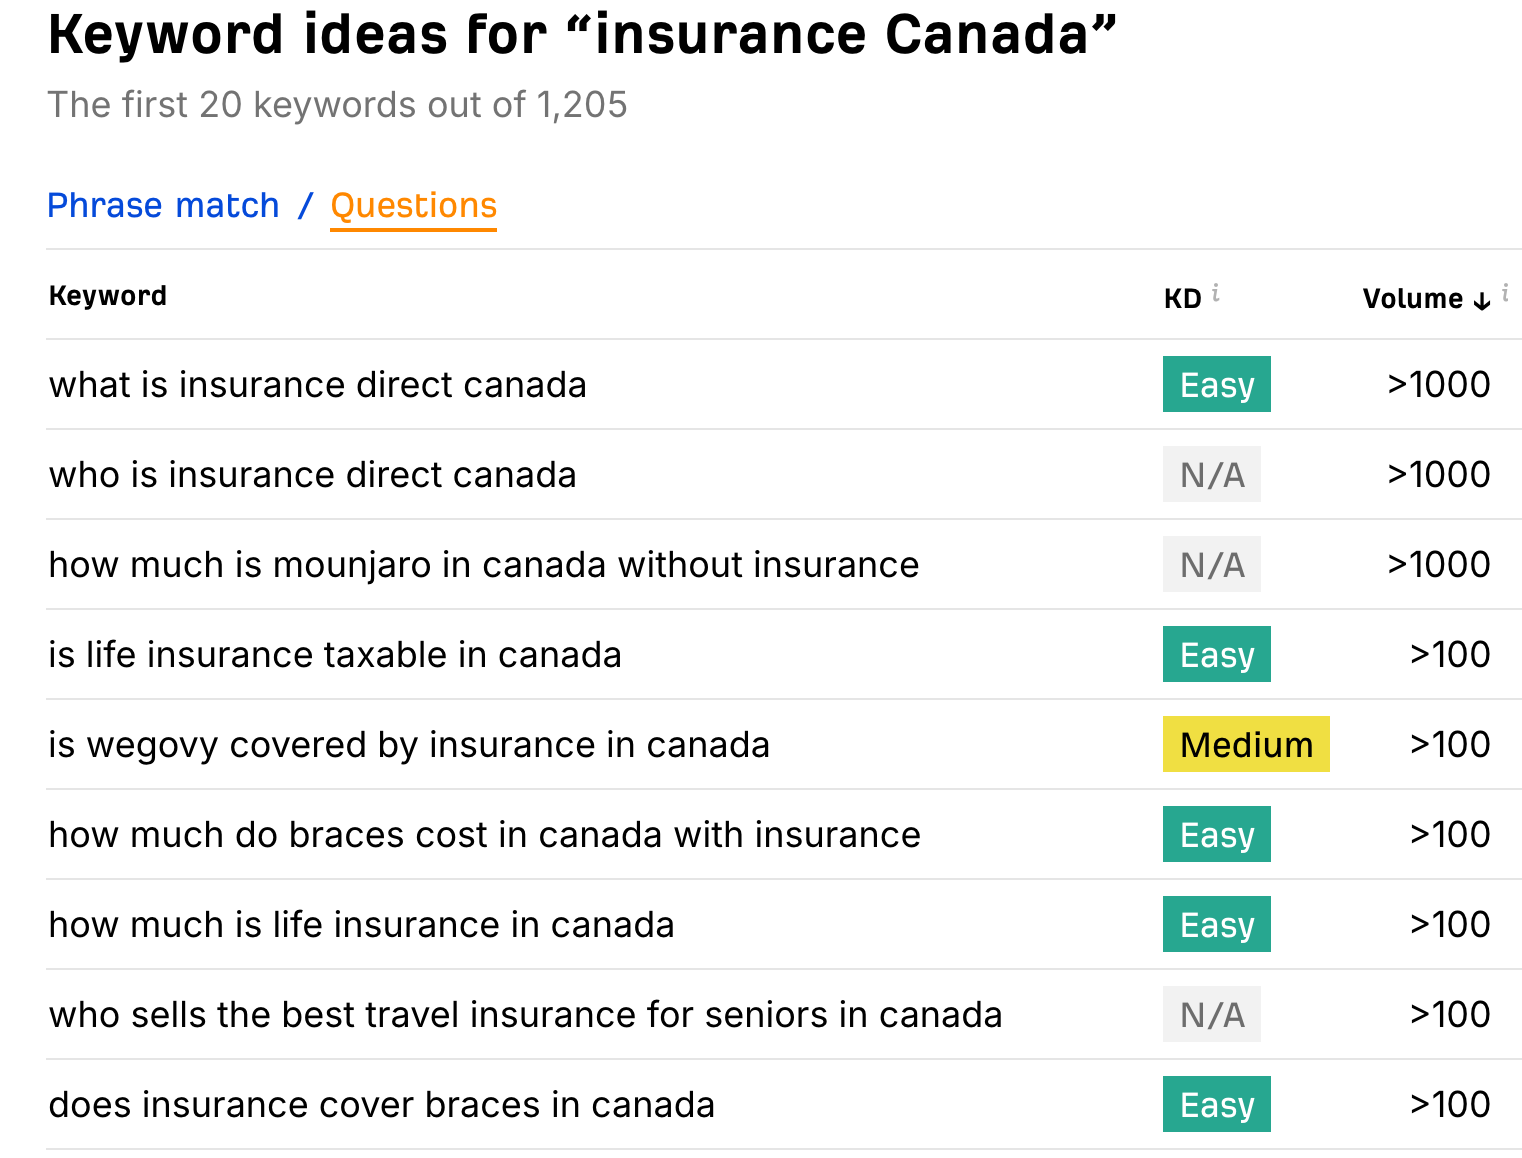The width and height of the screenshot is (1522, 1158).
Task: Click the Volume sort arrow
Action: tap(1482, 300)
